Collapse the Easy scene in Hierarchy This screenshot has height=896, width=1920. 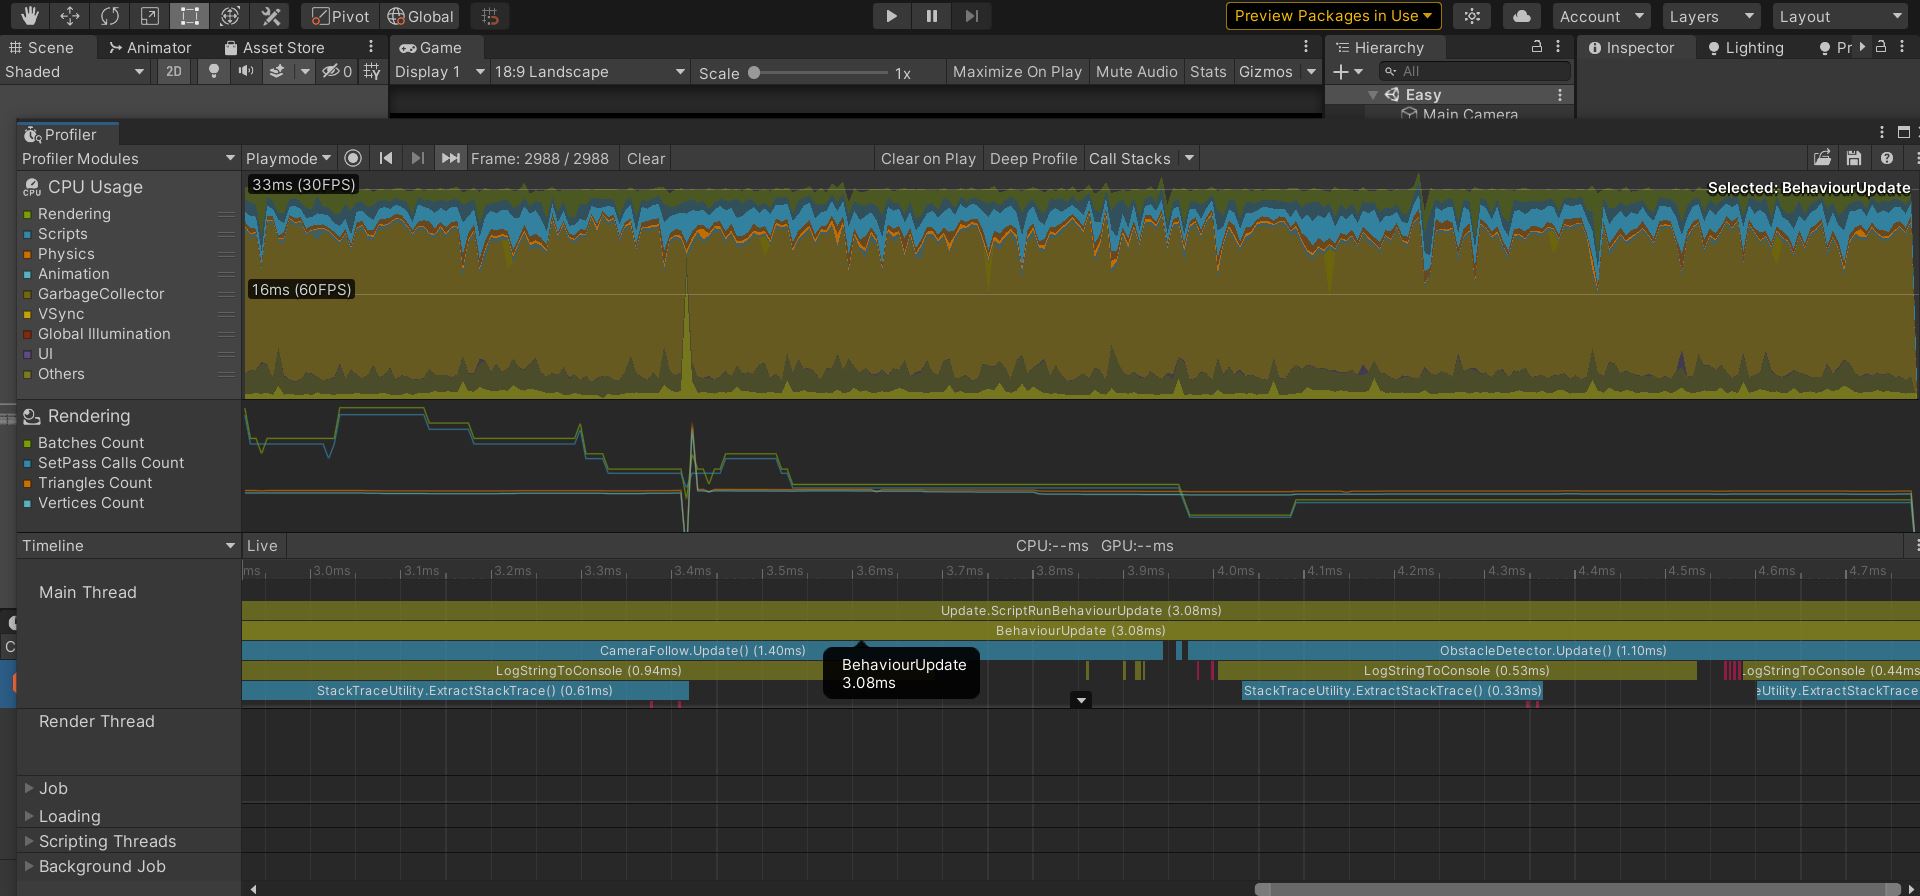pyautogui.click(x=1373, y=94)
